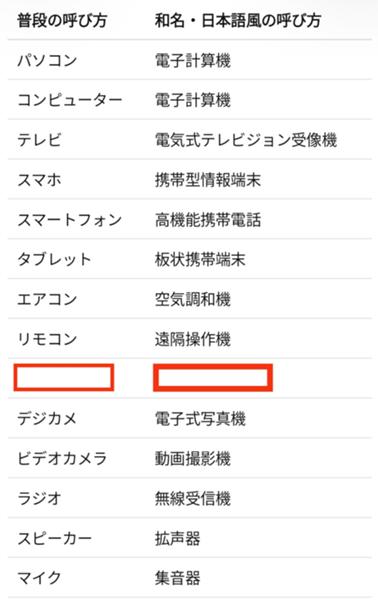This screenshot has width=378, height=600.
Task: Select the デジカメ row label
Action: [x=47, y=419]
